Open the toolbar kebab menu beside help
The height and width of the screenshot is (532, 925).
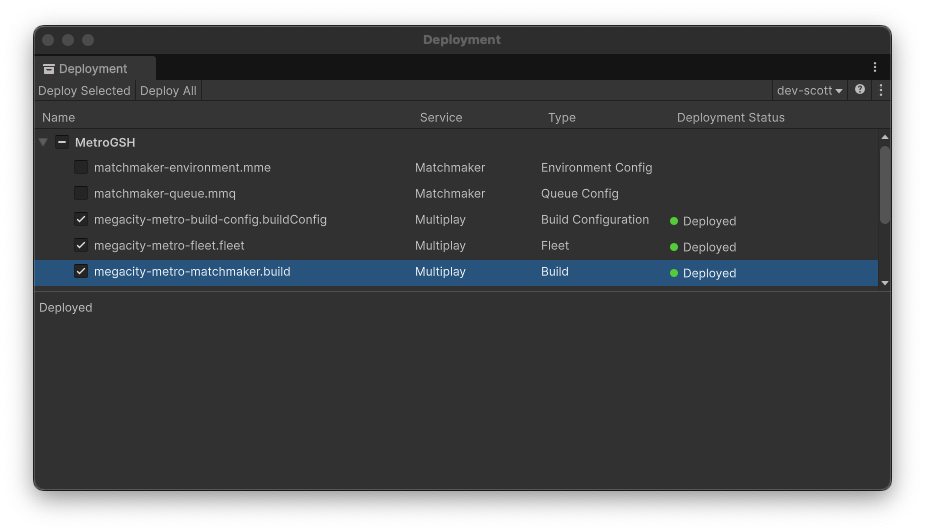881,90
